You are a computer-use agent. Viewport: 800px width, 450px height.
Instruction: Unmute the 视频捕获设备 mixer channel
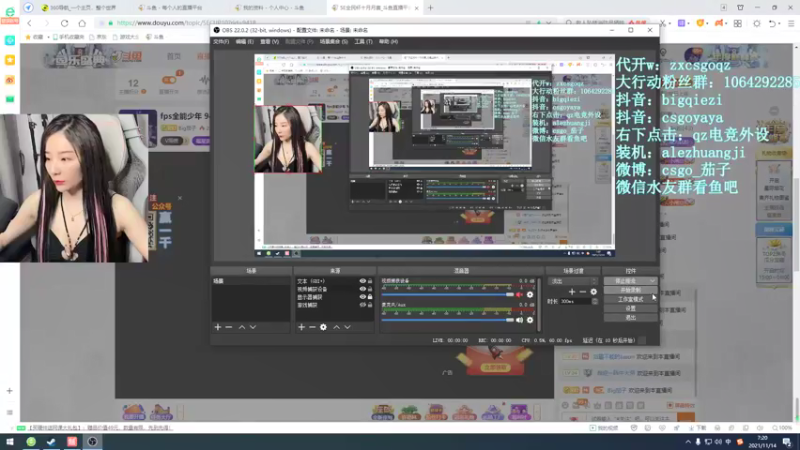pos(519,294)
